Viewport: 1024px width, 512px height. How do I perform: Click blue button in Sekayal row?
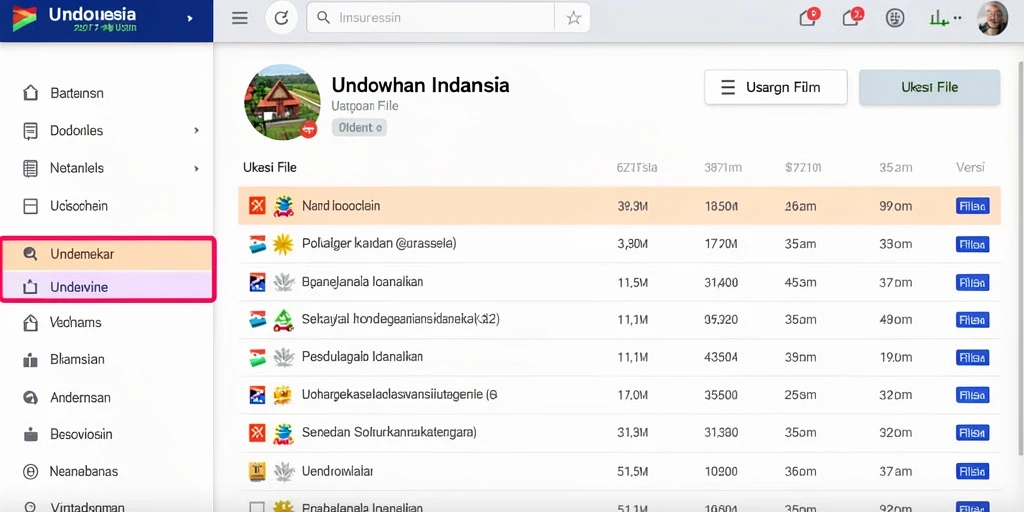pos(972,320)
